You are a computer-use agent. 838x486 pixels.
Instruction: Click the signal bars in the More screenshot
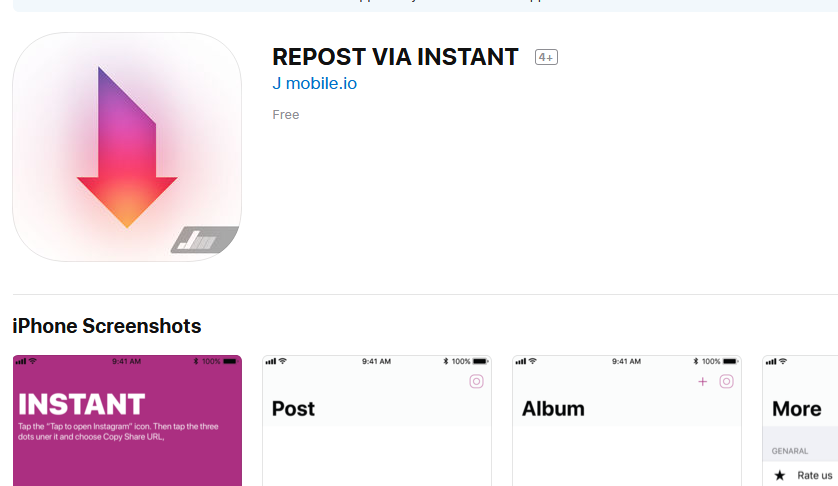[x=771, y=361]
